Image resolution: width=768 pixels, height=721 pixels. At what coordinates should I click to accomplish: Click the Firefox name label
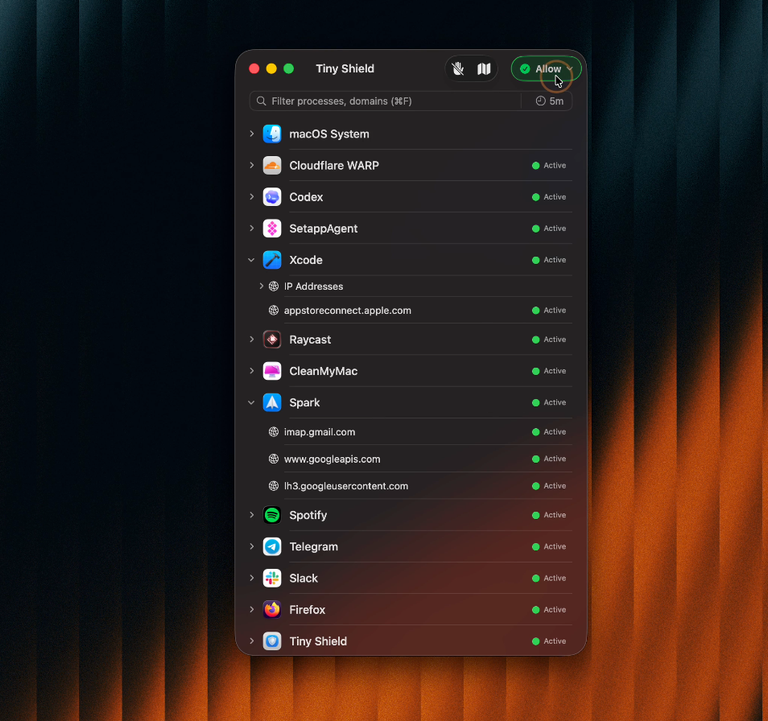coord(307,610)
